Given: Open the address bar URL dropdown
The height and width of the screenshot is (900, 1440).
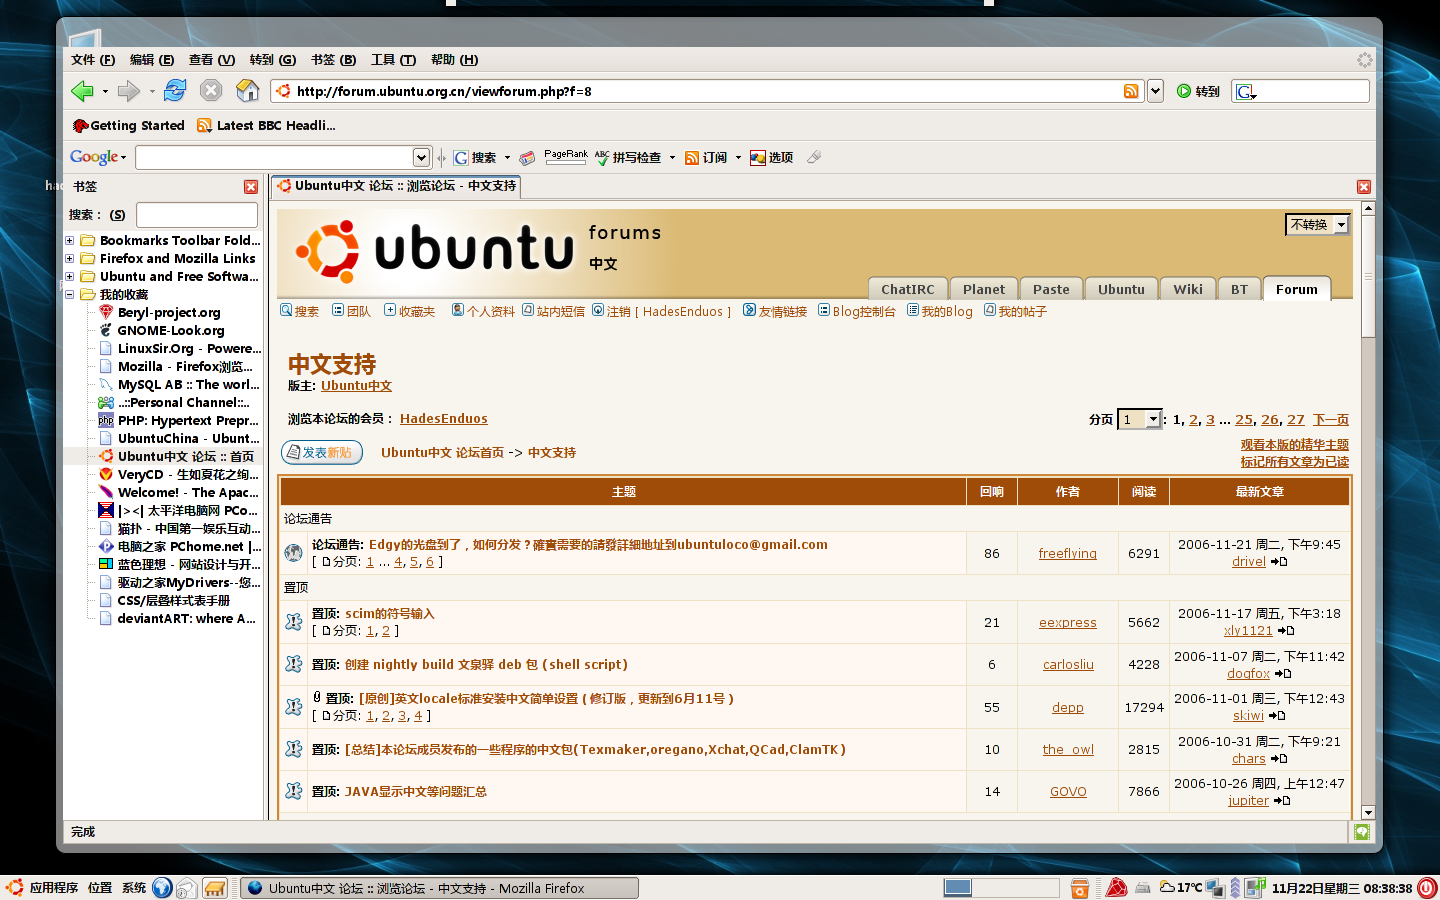Looking at the screenshot, I should point(1155,91).
